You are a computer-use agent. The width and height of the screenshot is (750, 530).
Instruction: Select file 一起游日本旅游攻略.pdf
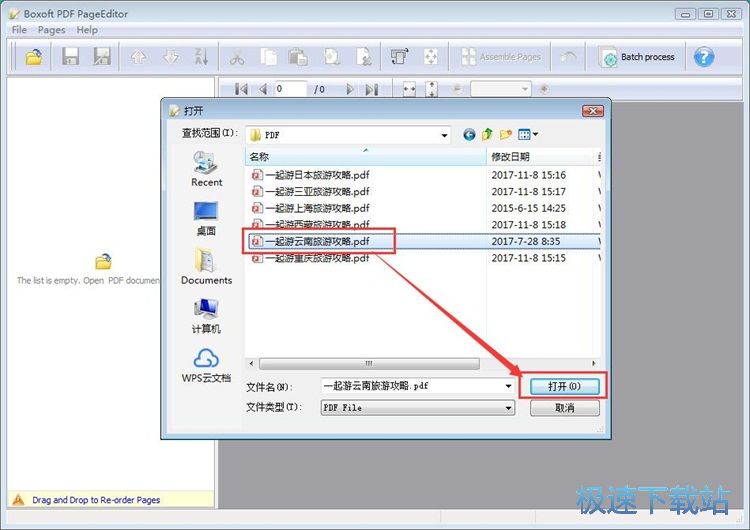click(x=310, y=175)
